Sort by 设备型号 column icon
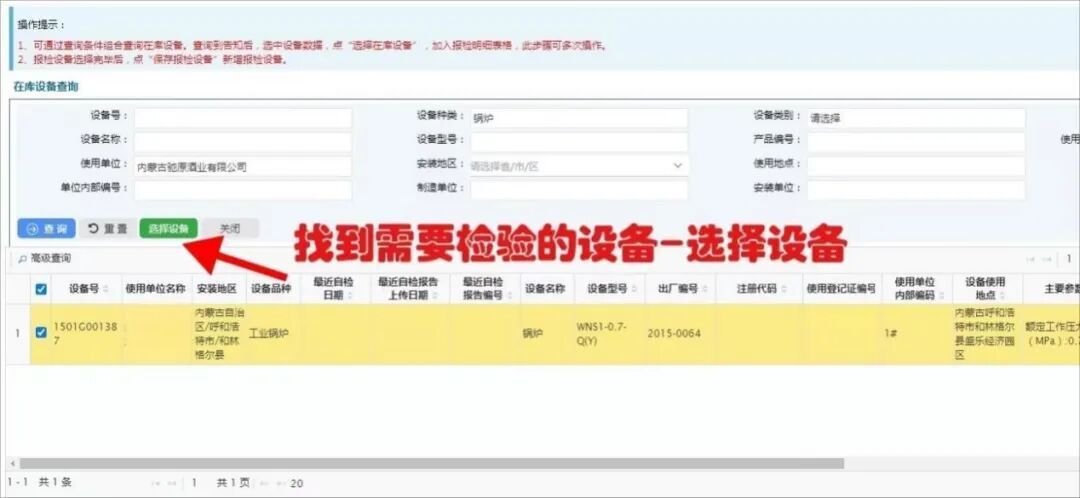This screenshot has width=1080, height=498. (634, 289)
